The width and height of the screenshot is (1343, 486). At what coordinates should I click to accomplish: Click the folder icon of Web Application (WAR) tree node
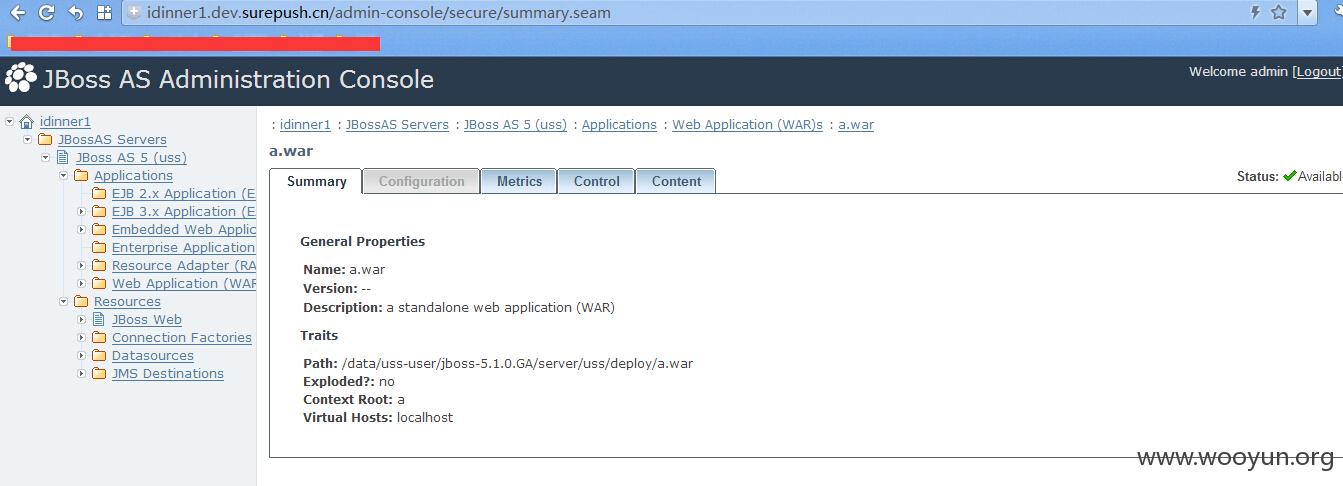[x=99, y=284]
